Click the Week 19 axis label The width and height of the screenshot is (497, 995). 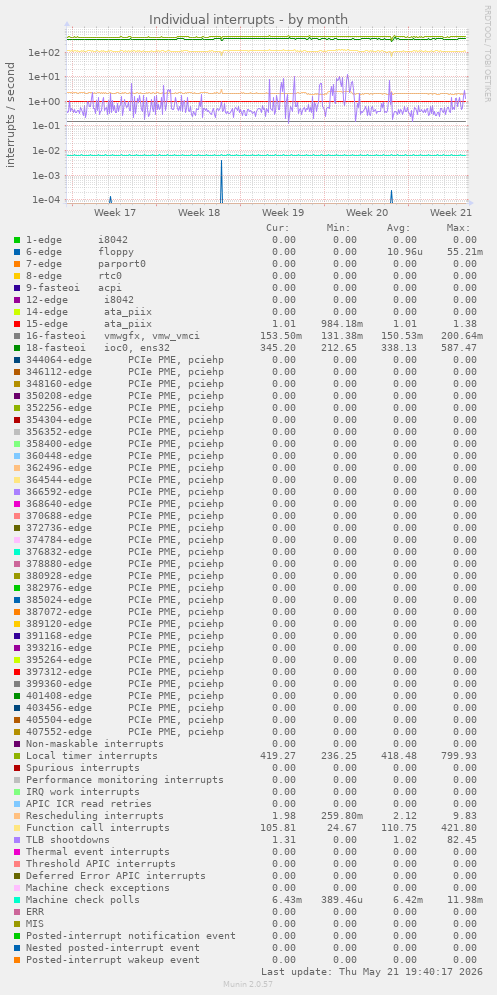point(283,213)
